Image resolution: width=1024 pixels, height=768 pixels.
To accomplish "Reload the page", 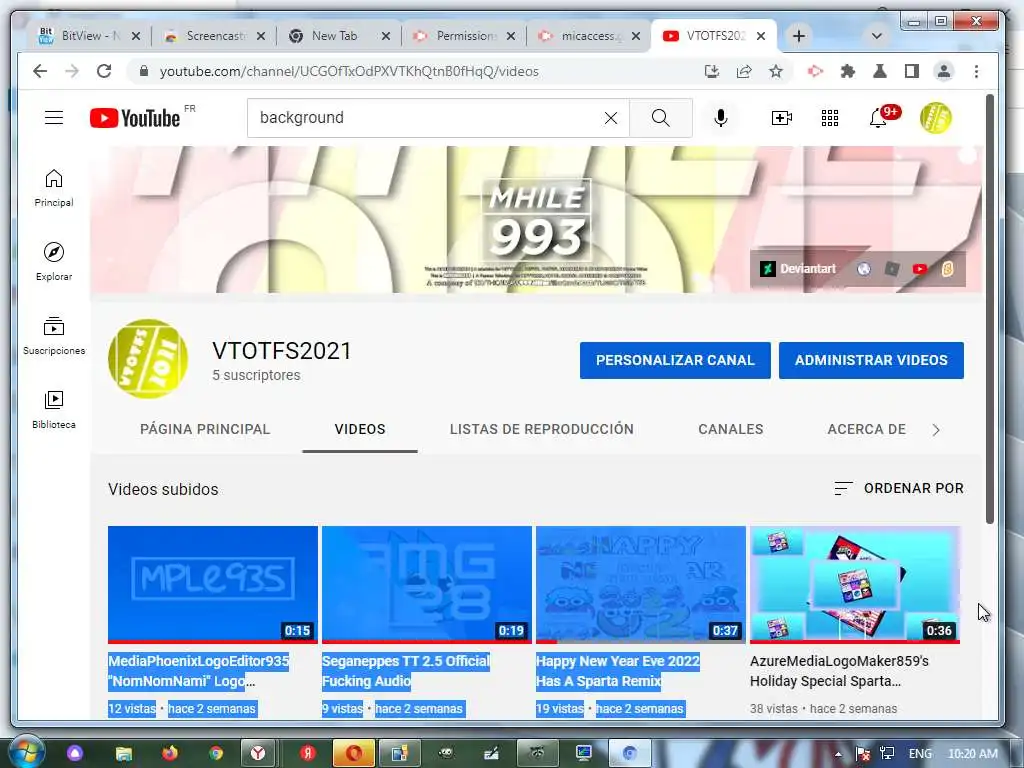I will click(104, 71).
